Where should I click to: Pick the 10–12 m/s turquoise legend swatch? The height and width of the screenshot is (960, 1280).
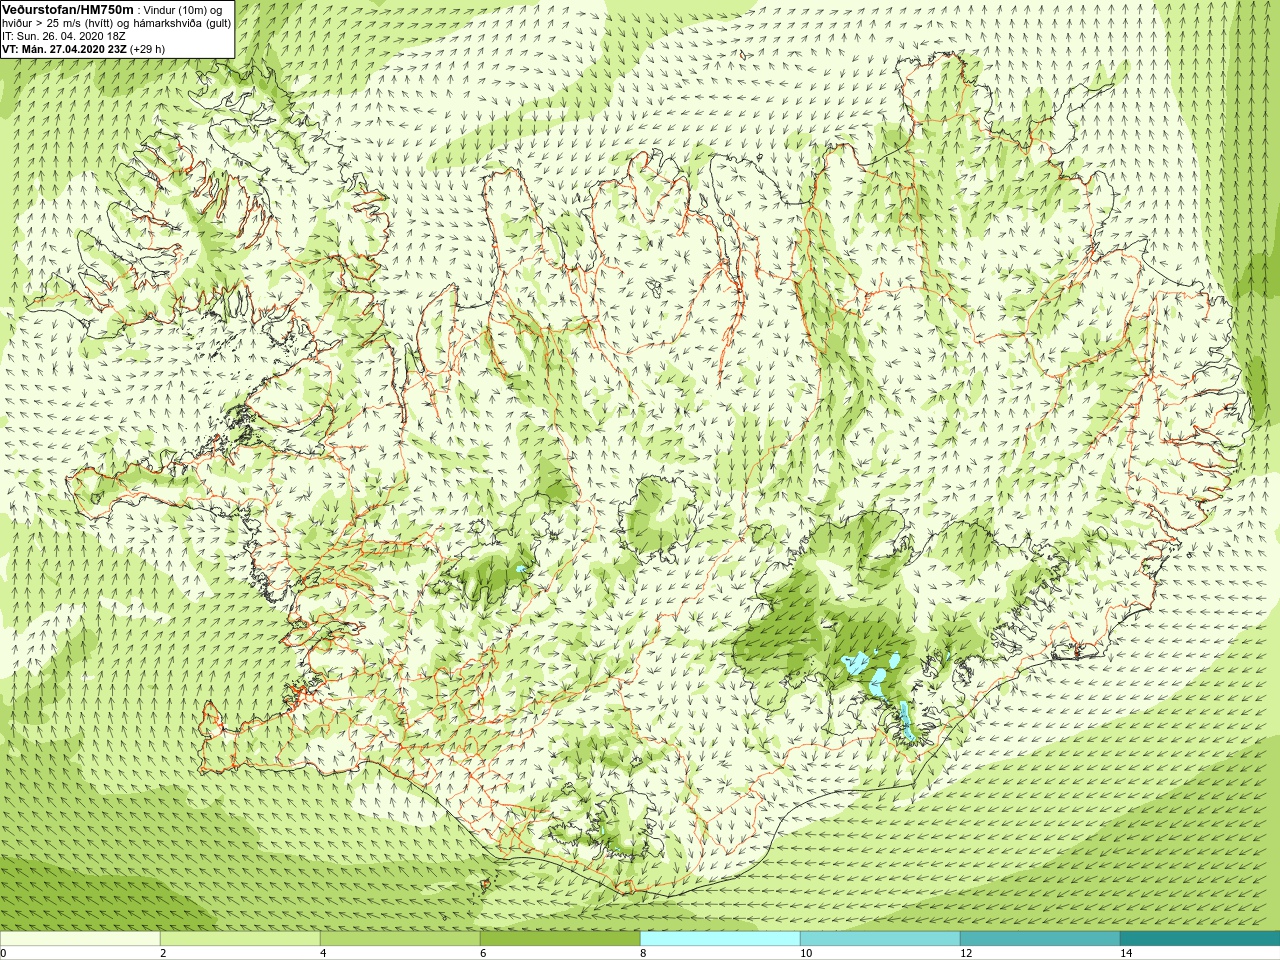coord(880,939)
